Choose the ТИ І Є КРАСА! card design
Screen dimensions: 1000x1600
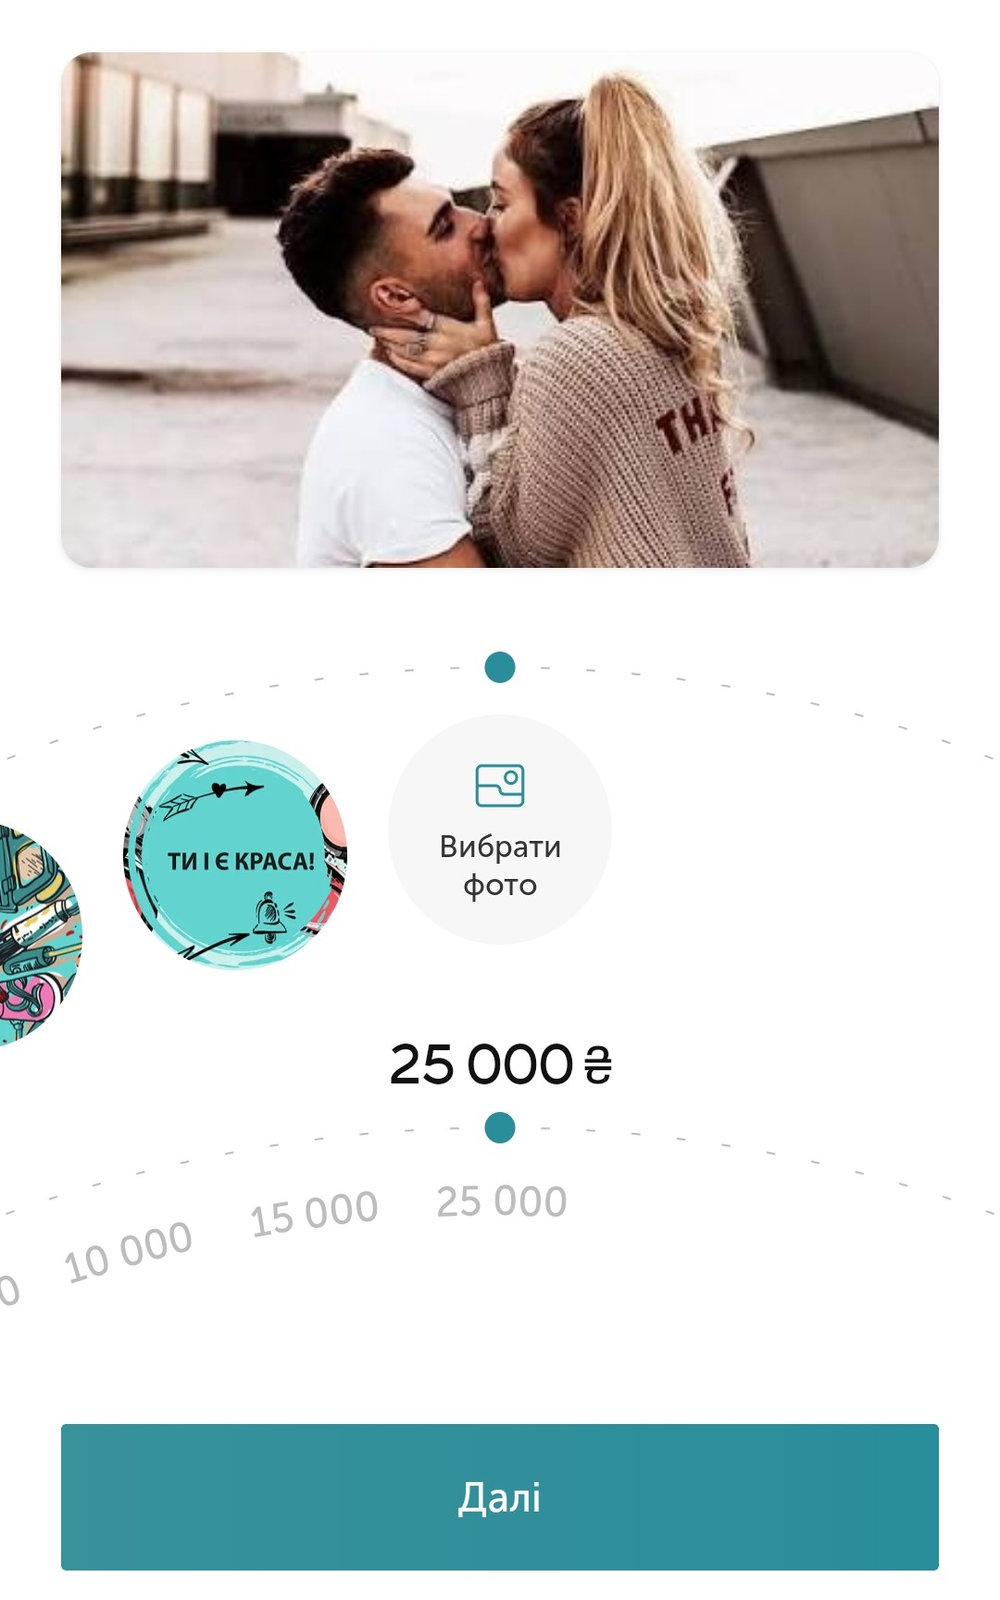tap(235, 854)
